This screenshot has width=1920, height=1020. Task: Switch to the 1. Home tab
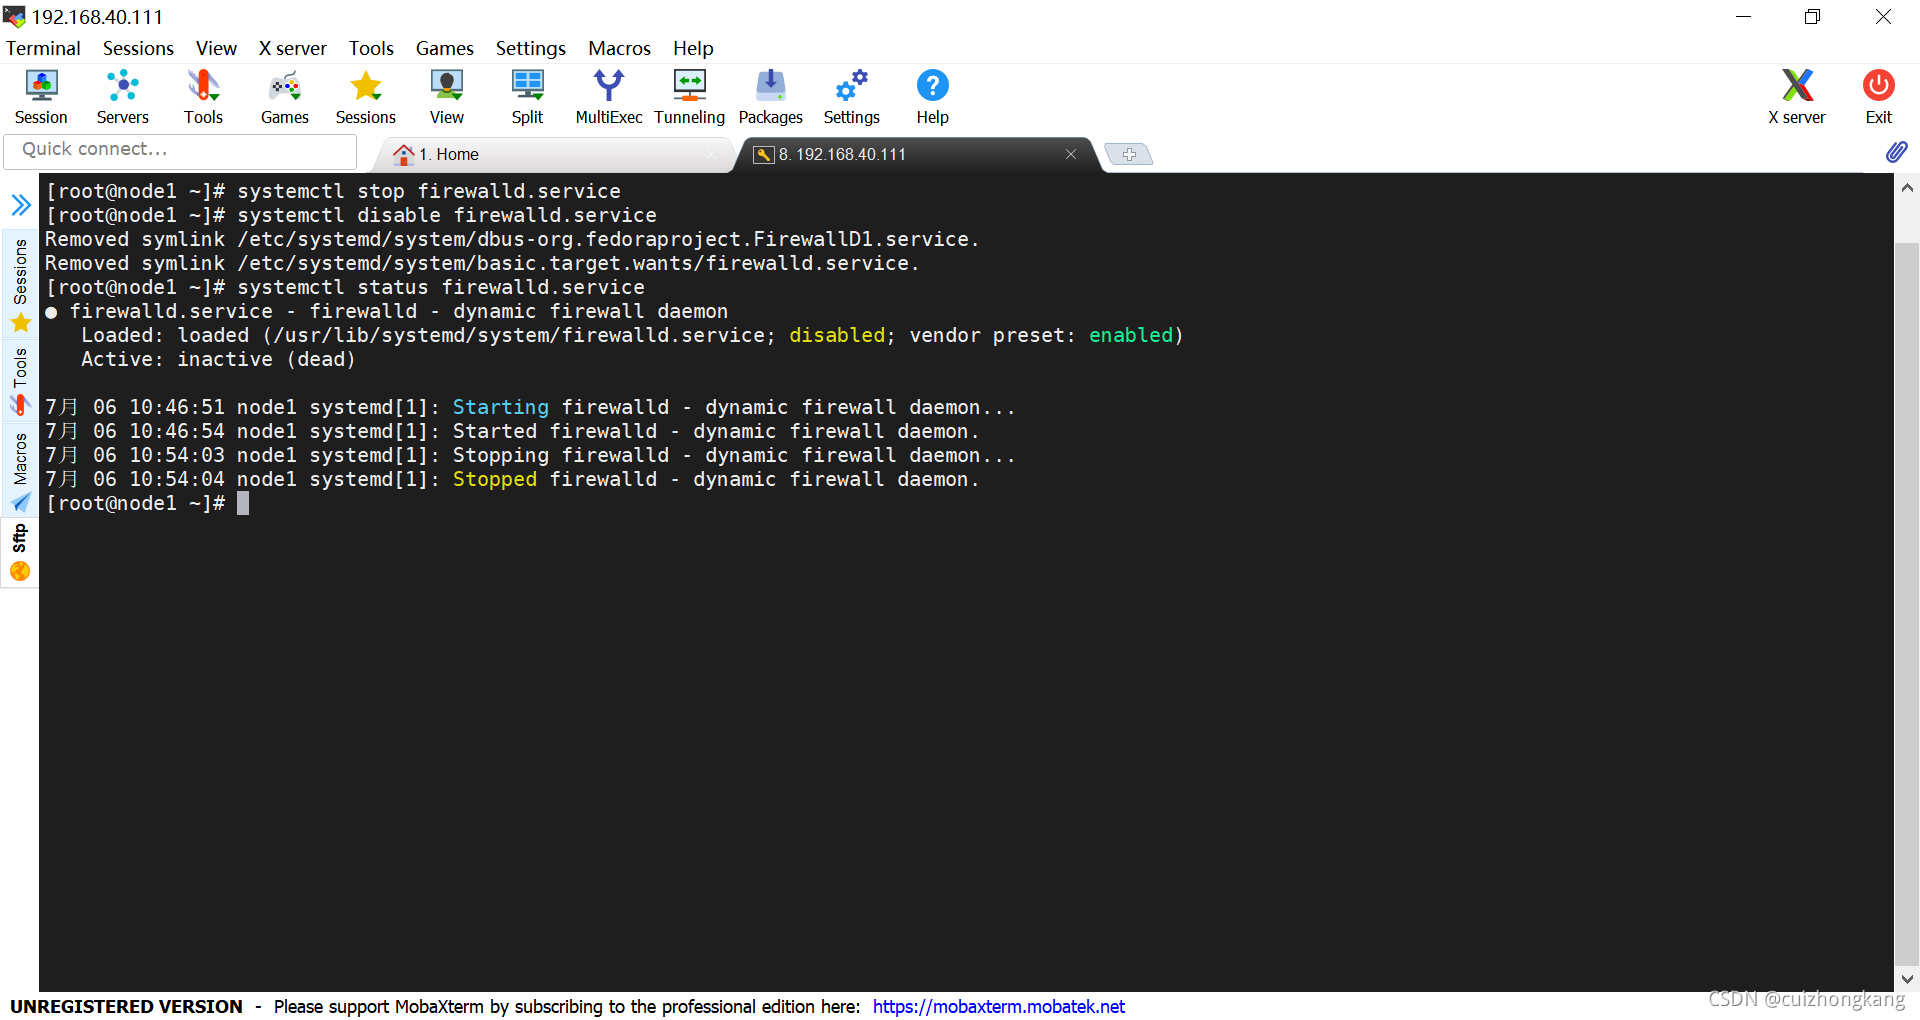pyautogui.click(x=555, y=154)
